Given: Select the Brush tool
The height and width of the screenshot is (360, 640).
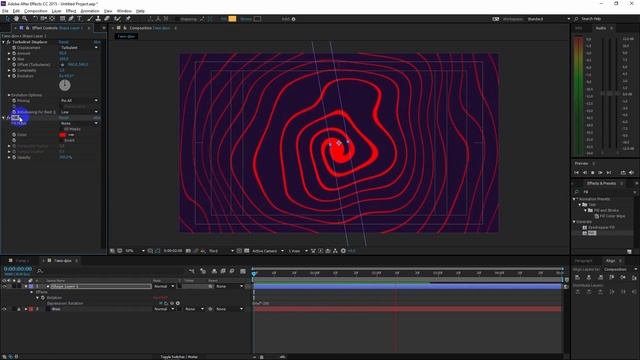Looking at the screenshot, I should click(90, 19).
